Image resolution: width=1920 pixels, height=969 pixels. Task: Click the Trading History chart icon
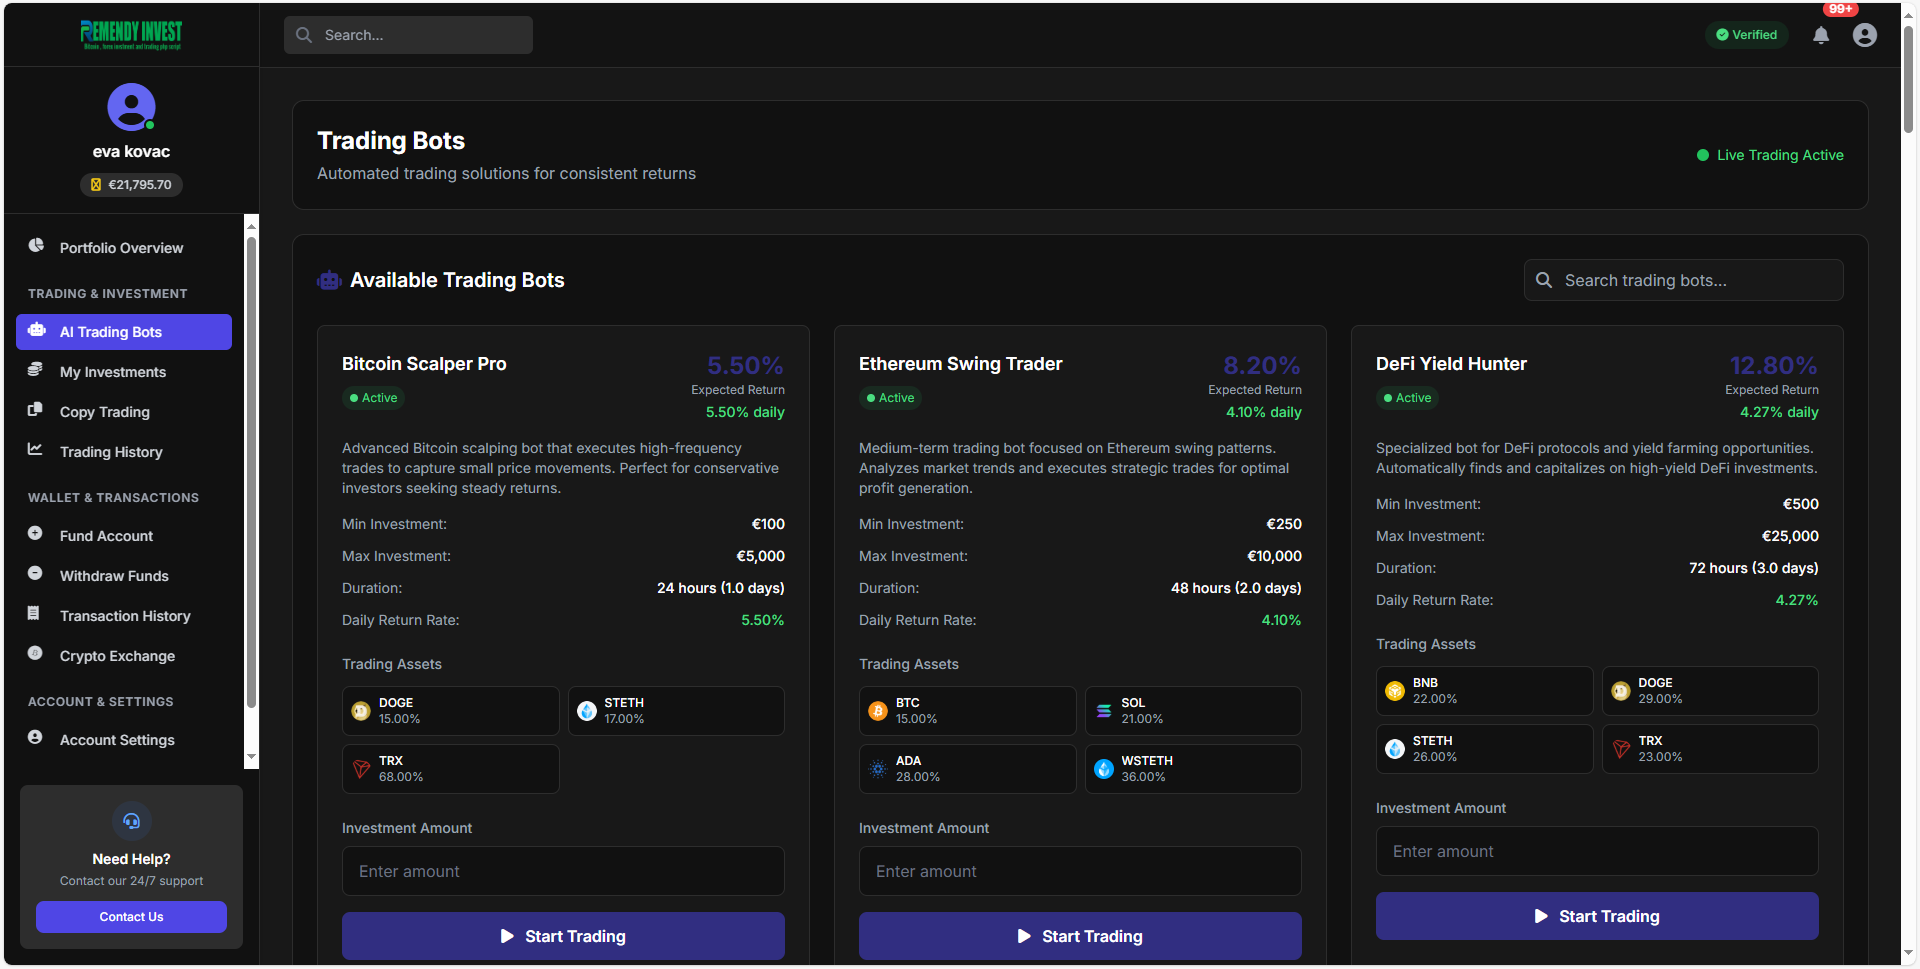(35, 449)
